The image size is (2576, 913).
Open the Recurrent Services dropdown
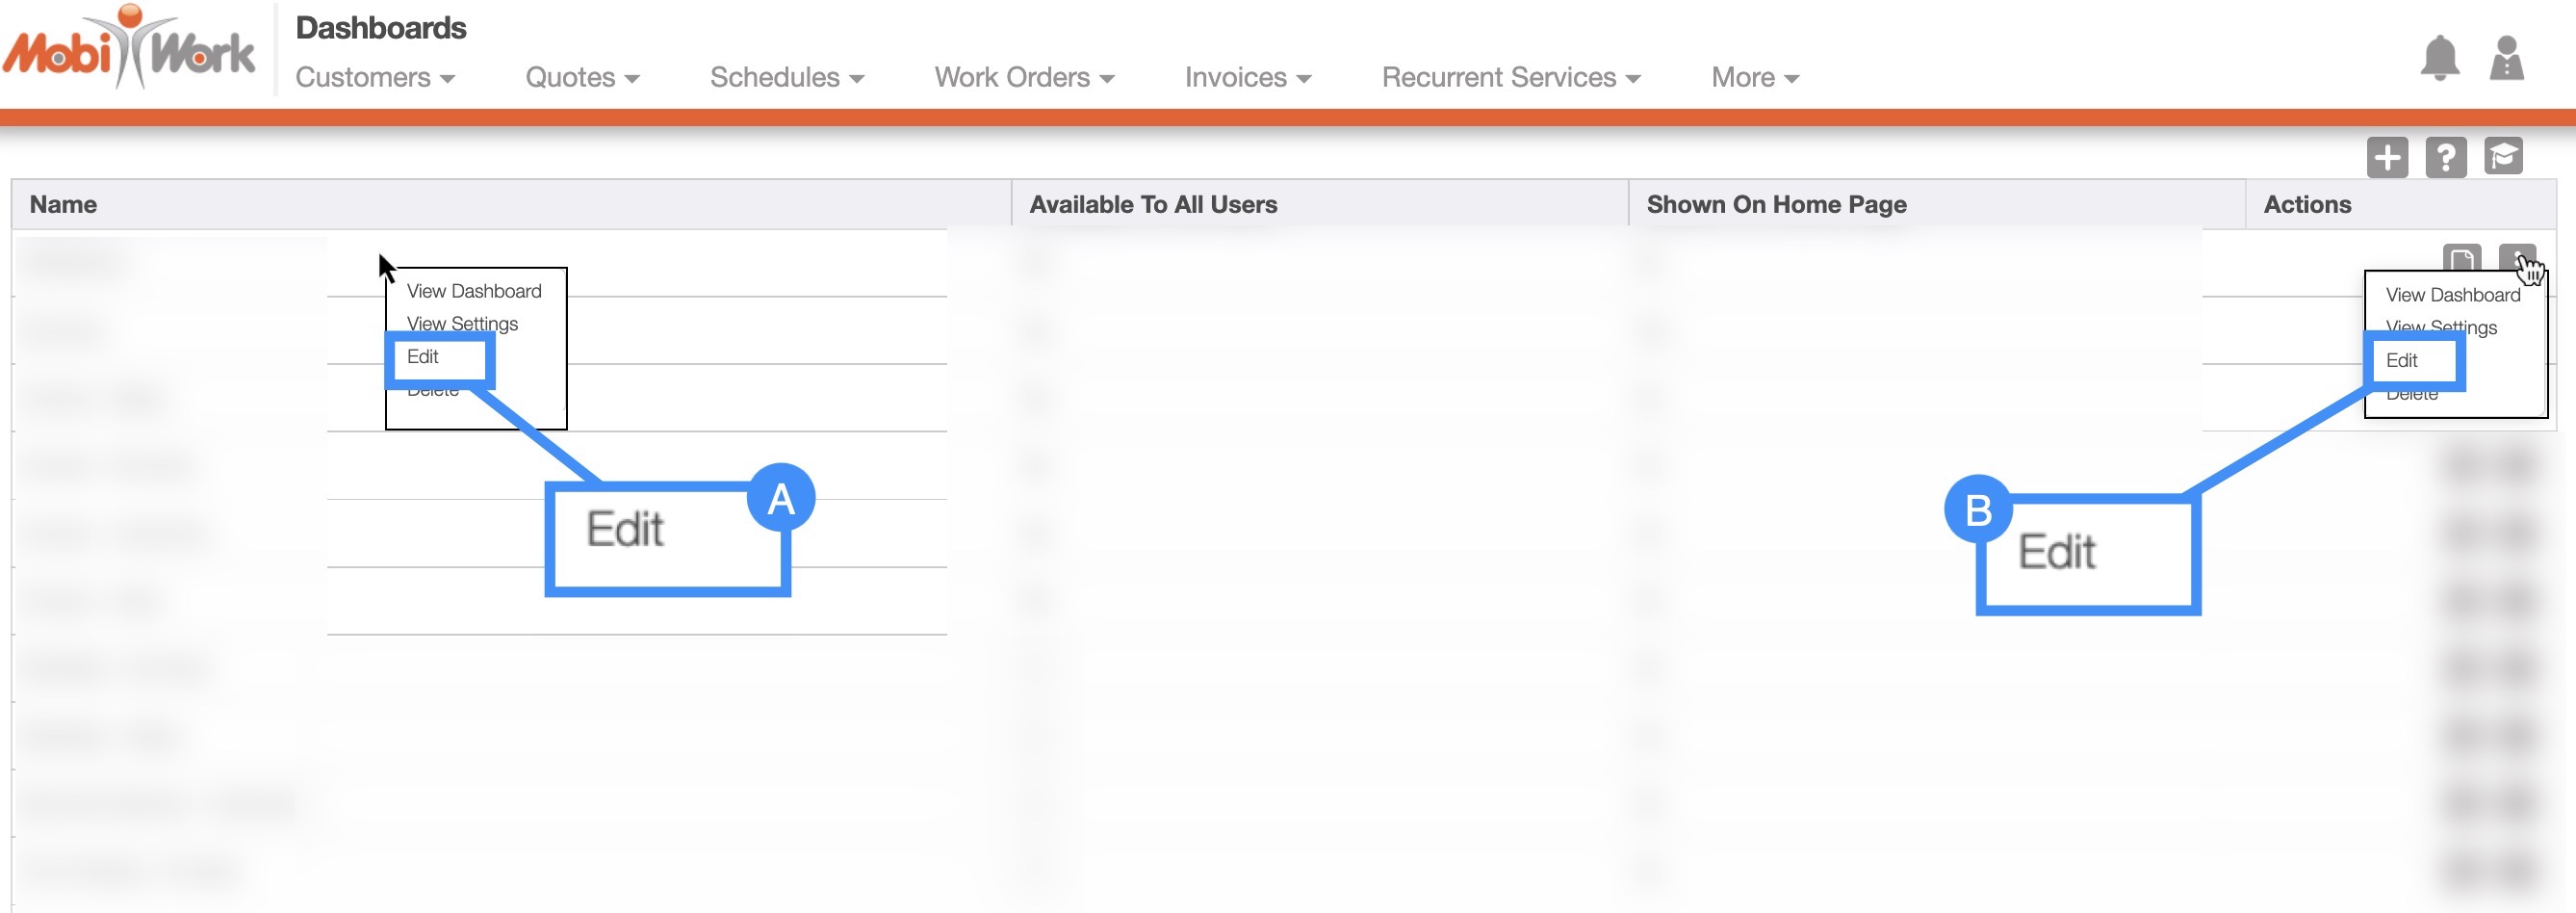point(1510,77)
